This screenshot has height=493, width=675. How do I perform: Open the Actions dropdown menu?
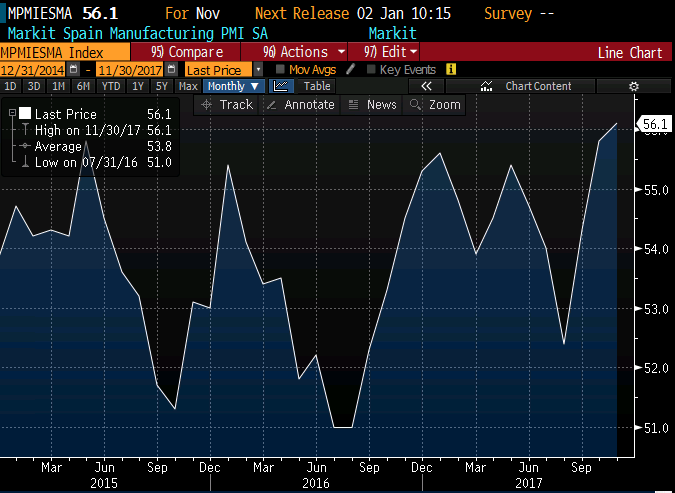pyautogui.click(x=304, y=52)
